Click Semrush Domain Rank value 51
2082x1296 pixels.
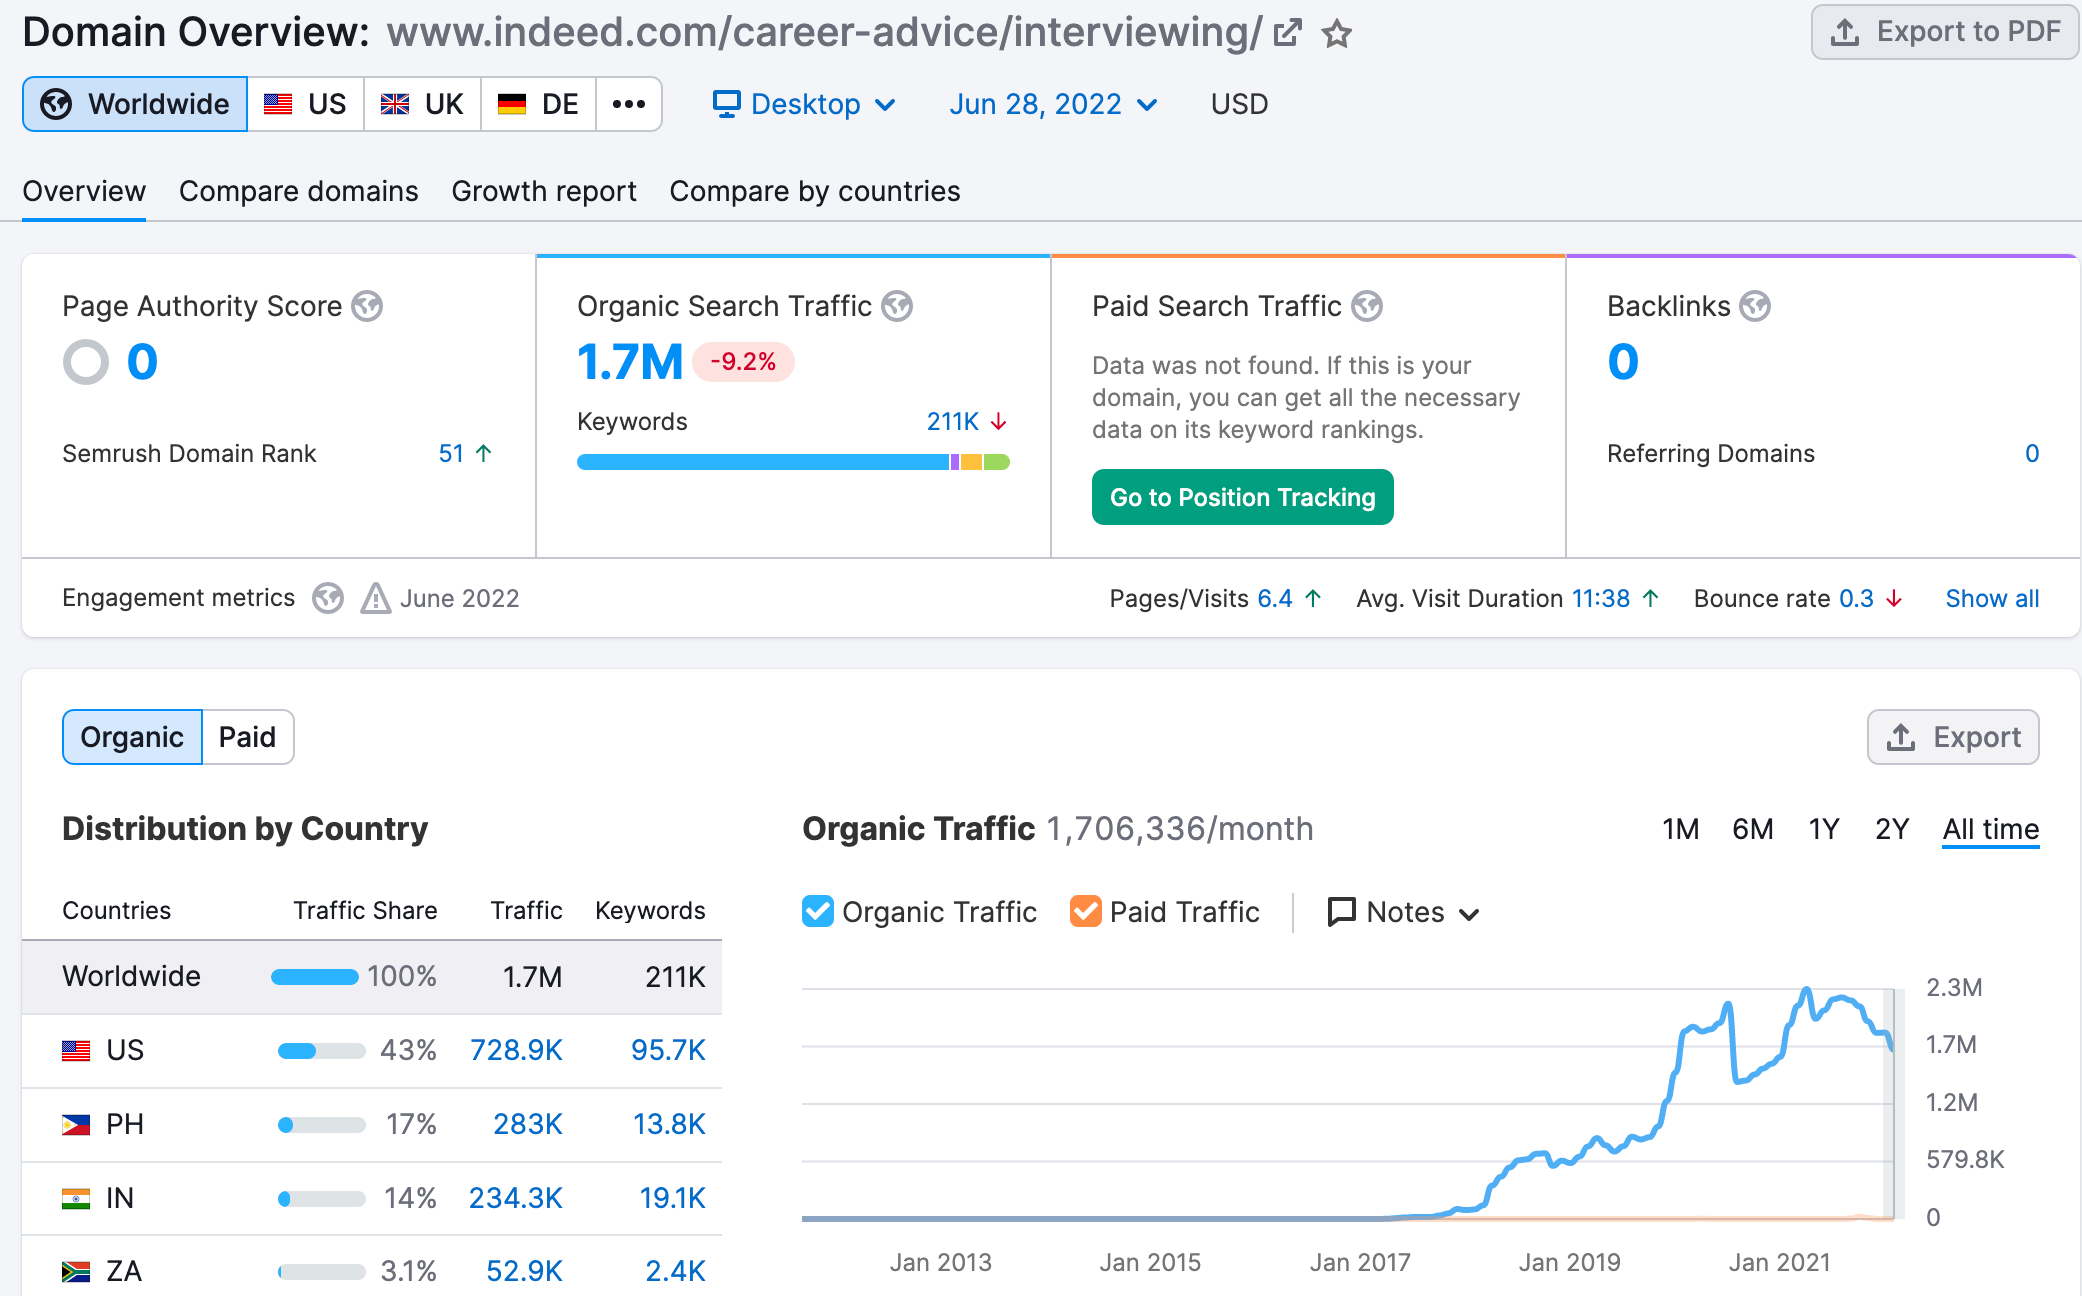pos(451,454)
